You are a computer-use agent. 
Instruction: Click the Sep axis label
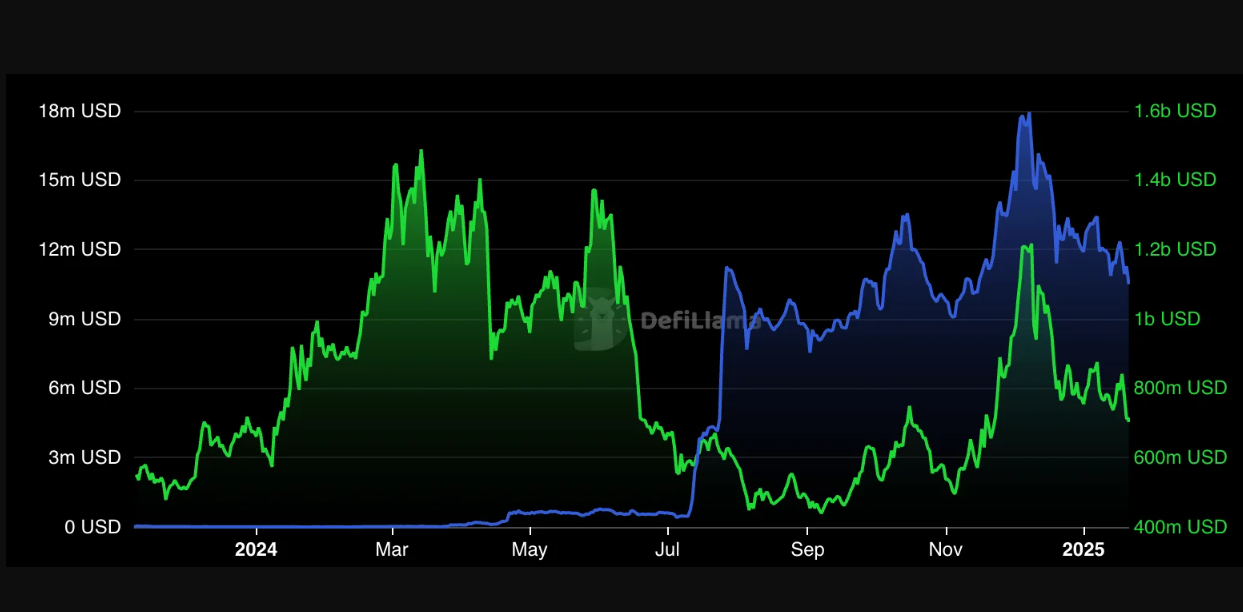(x=807, y=549)
